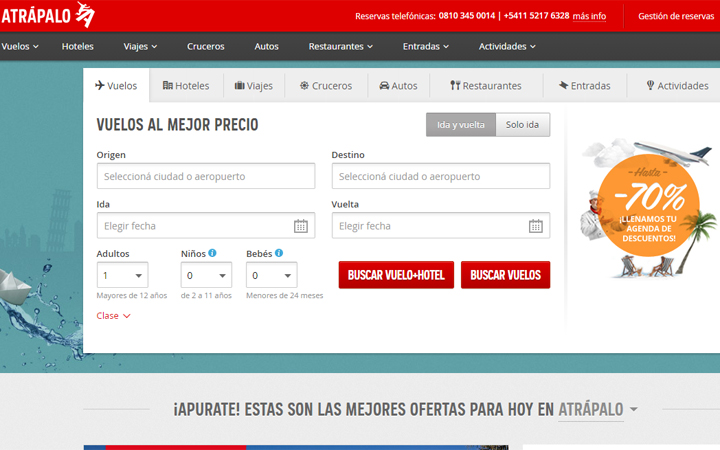Image resolution: width=720 pixels, height=450 pixels.
Task: Open the Niños dropdown
Action: 206,275
